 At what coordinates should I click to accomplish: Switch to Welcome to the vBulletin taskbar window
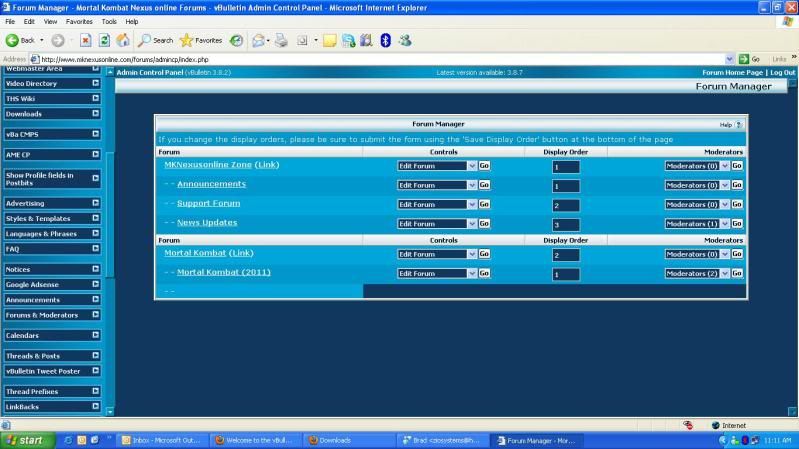(256, 440)
